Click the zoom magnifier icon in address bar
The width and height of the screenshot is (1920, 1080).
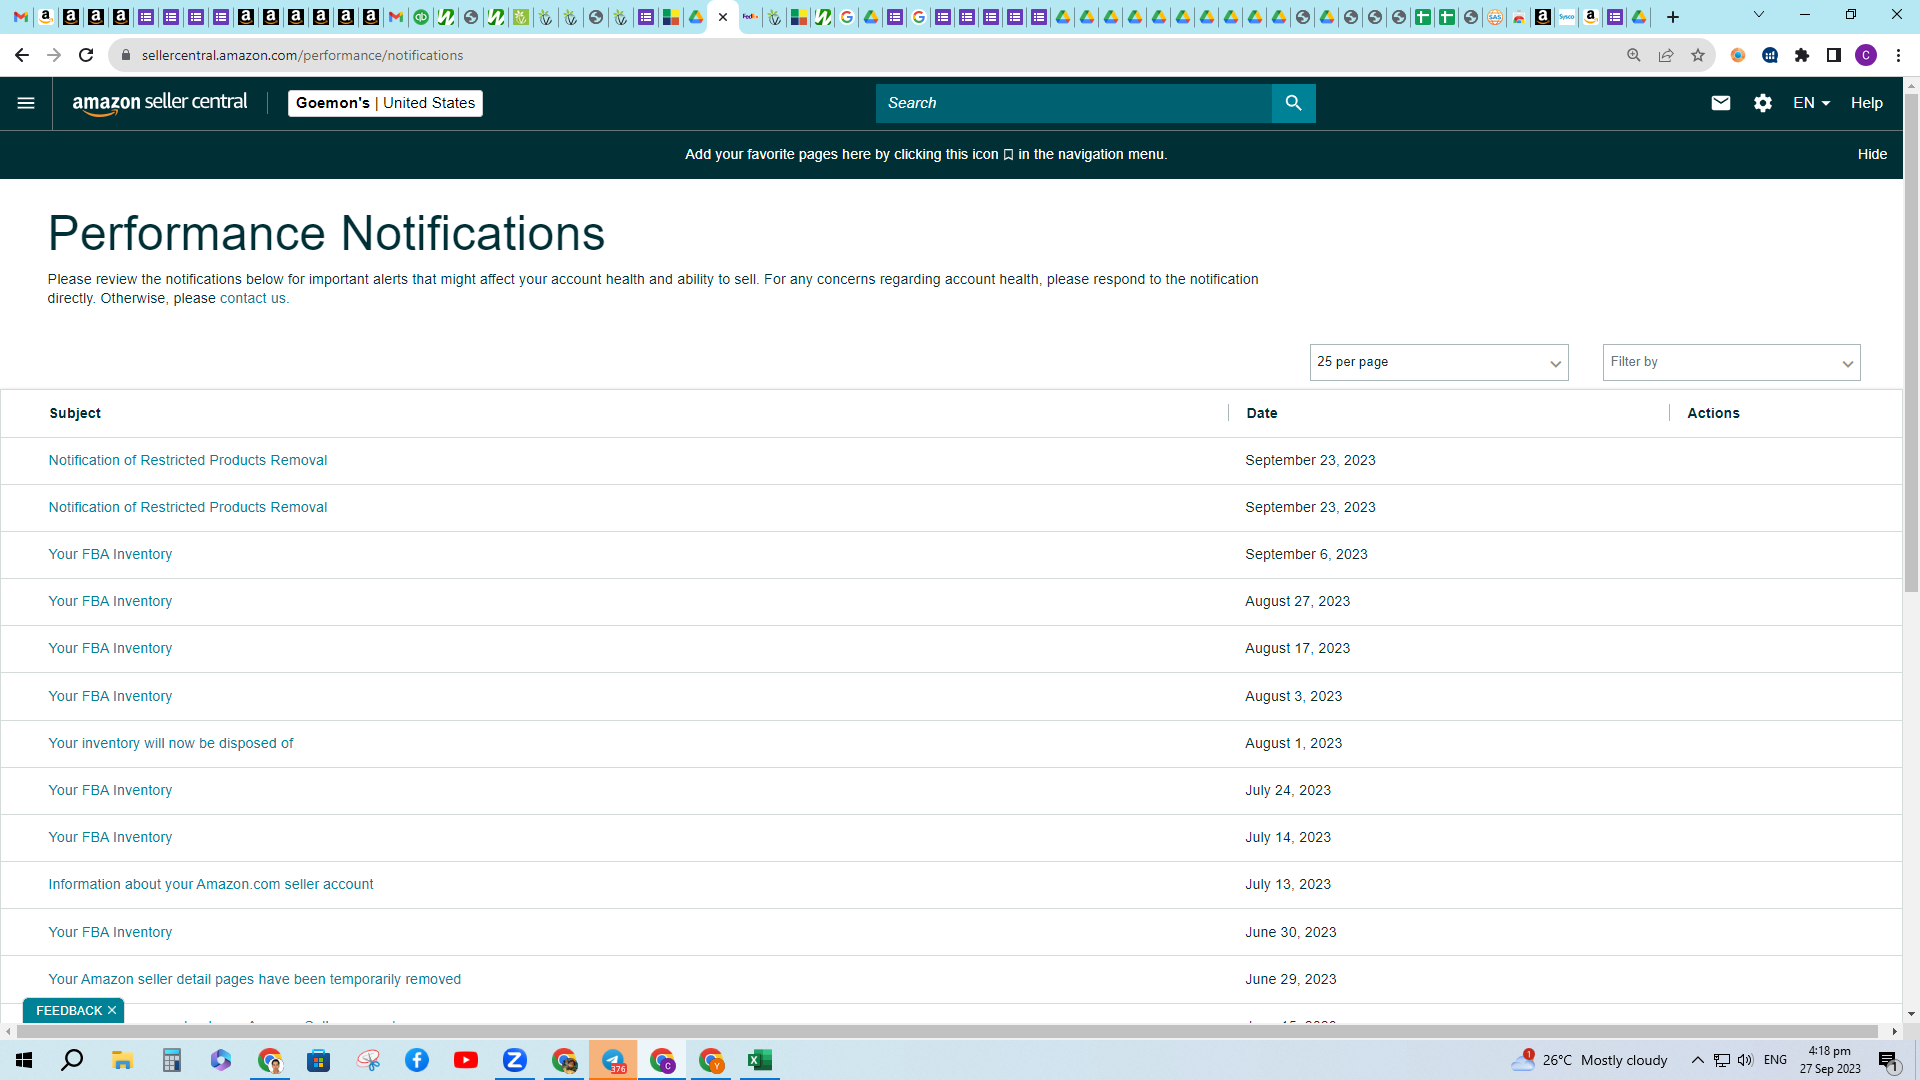[x=1634, y=55]
